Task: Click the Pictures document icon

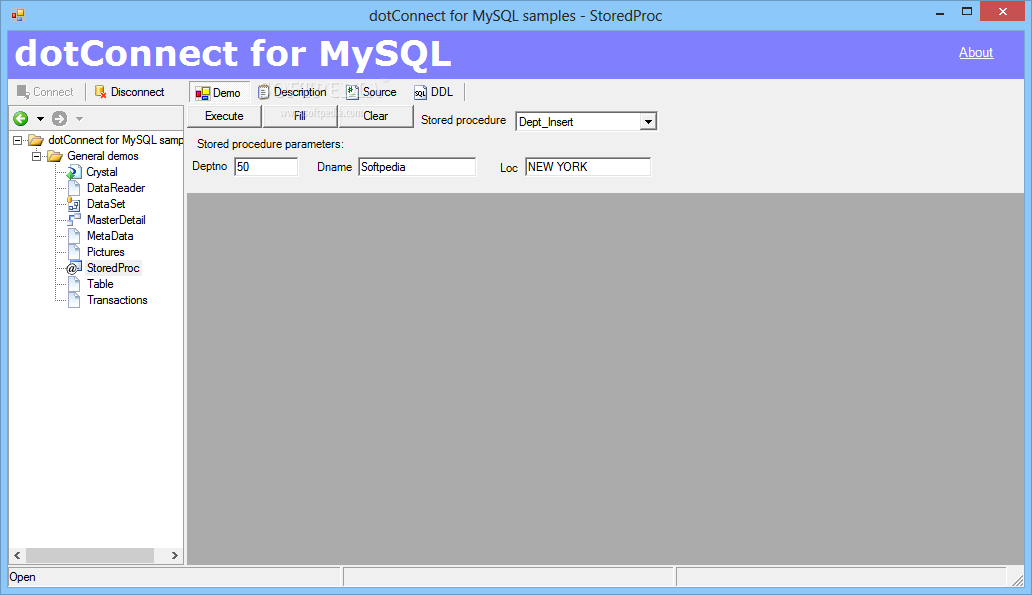Action: pyautogui.click(x=74, y=252)
